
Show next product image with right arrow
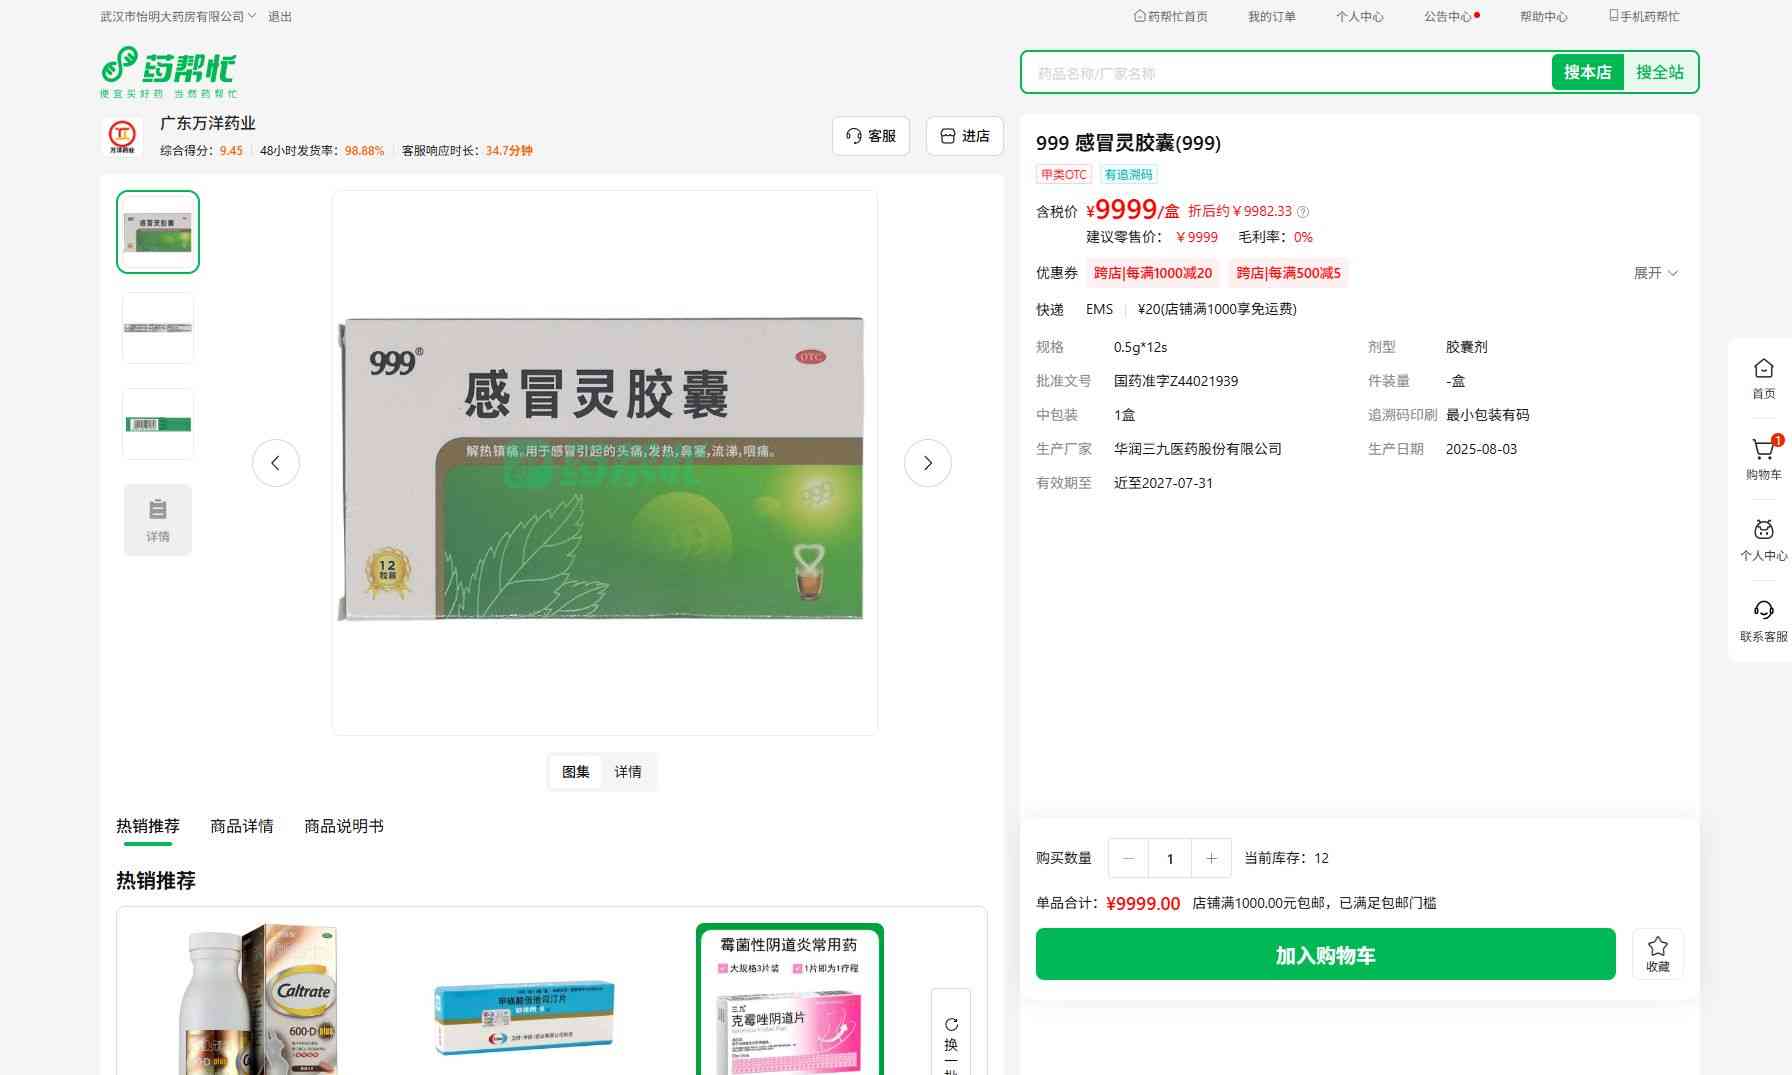coord(927,463)
